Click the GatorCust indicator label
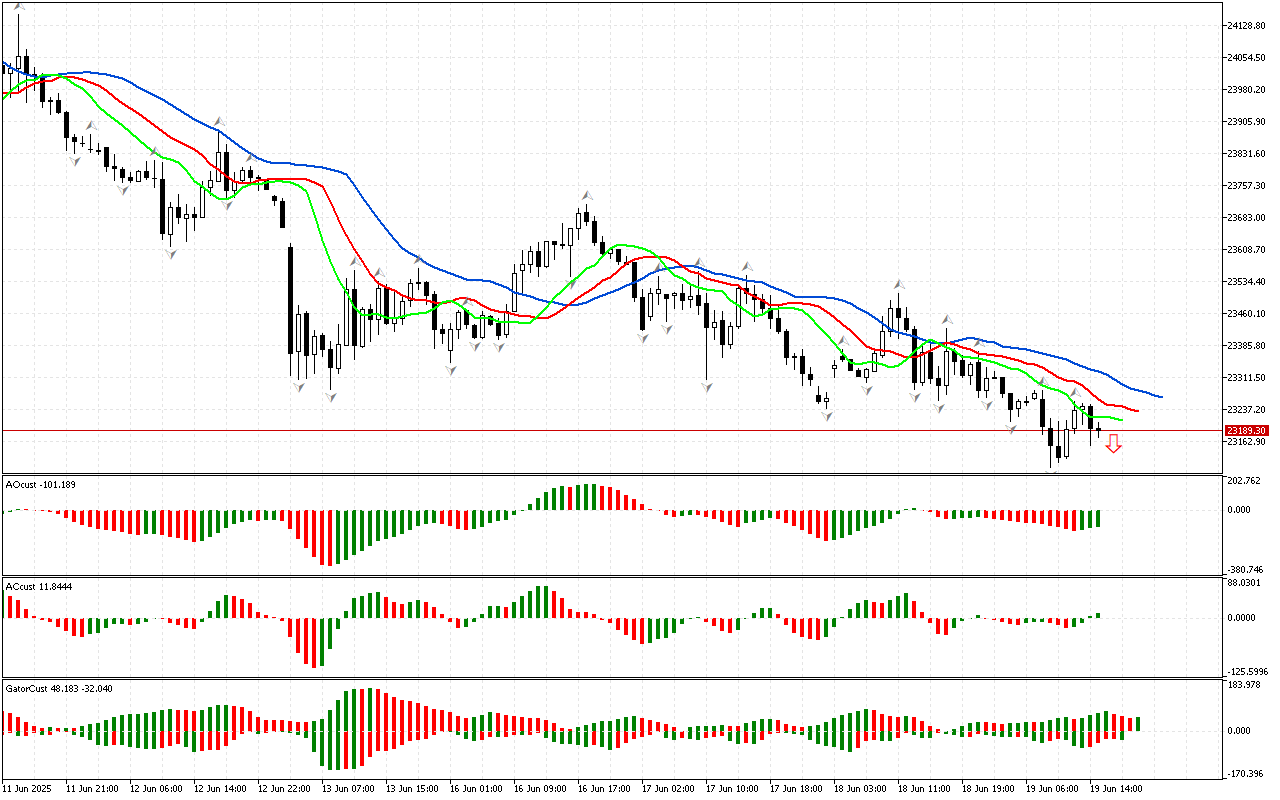Image resolution: width=1280 pixels, height=800 pixels. click(x=58, y=689)
